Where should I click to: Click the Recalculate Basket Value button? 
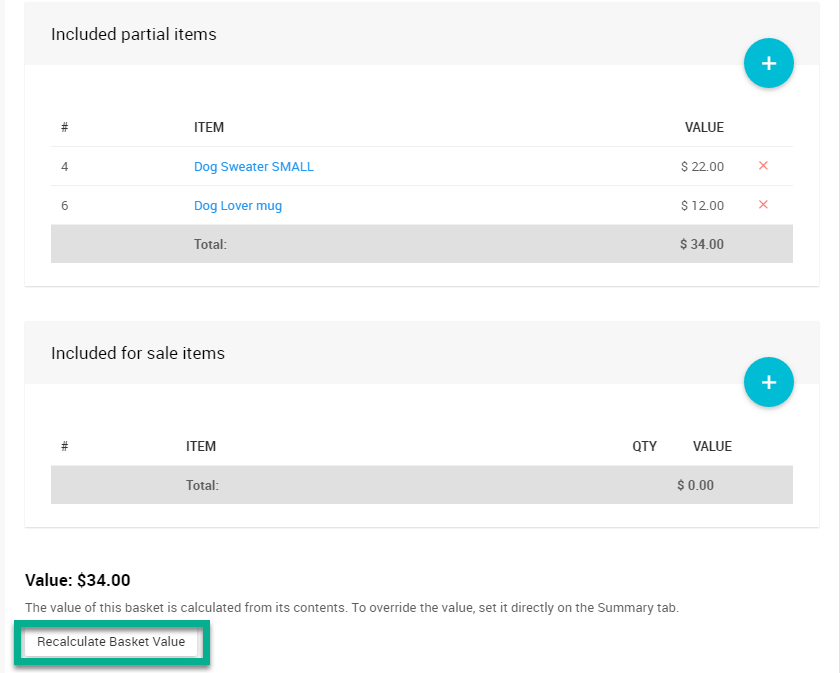pyautogui.click(x=111, y=642)
